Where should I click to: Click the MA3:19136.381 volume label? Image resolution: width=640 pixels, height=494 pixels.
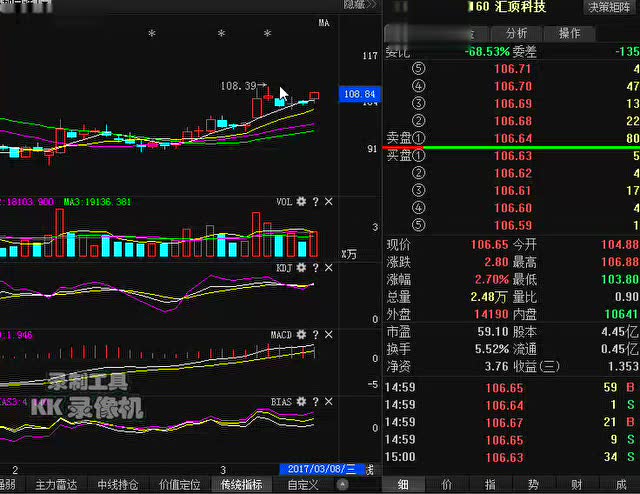coord(97,202)
